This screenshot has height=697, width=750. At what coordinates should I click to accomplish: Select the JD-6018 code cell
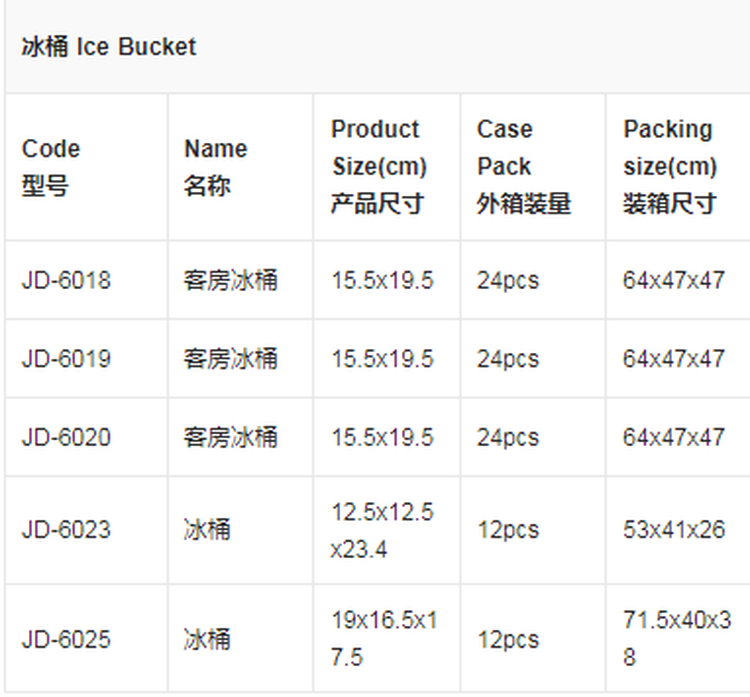tap(66, 280)
